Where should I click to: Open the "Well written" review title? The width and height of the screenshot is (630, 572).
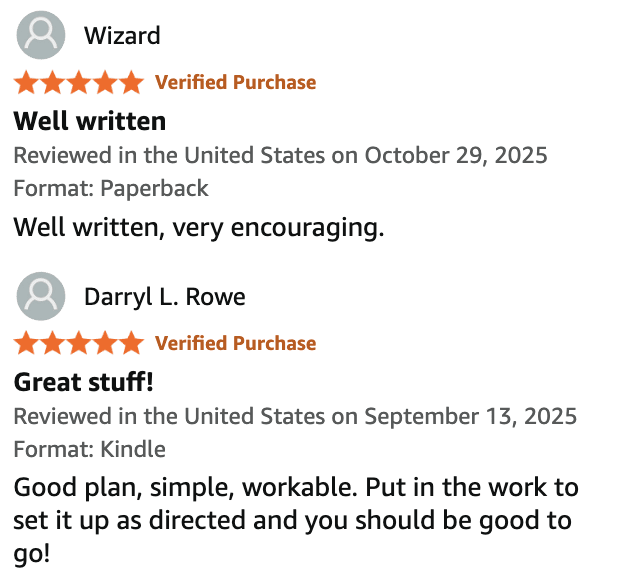tap(90, 121)
